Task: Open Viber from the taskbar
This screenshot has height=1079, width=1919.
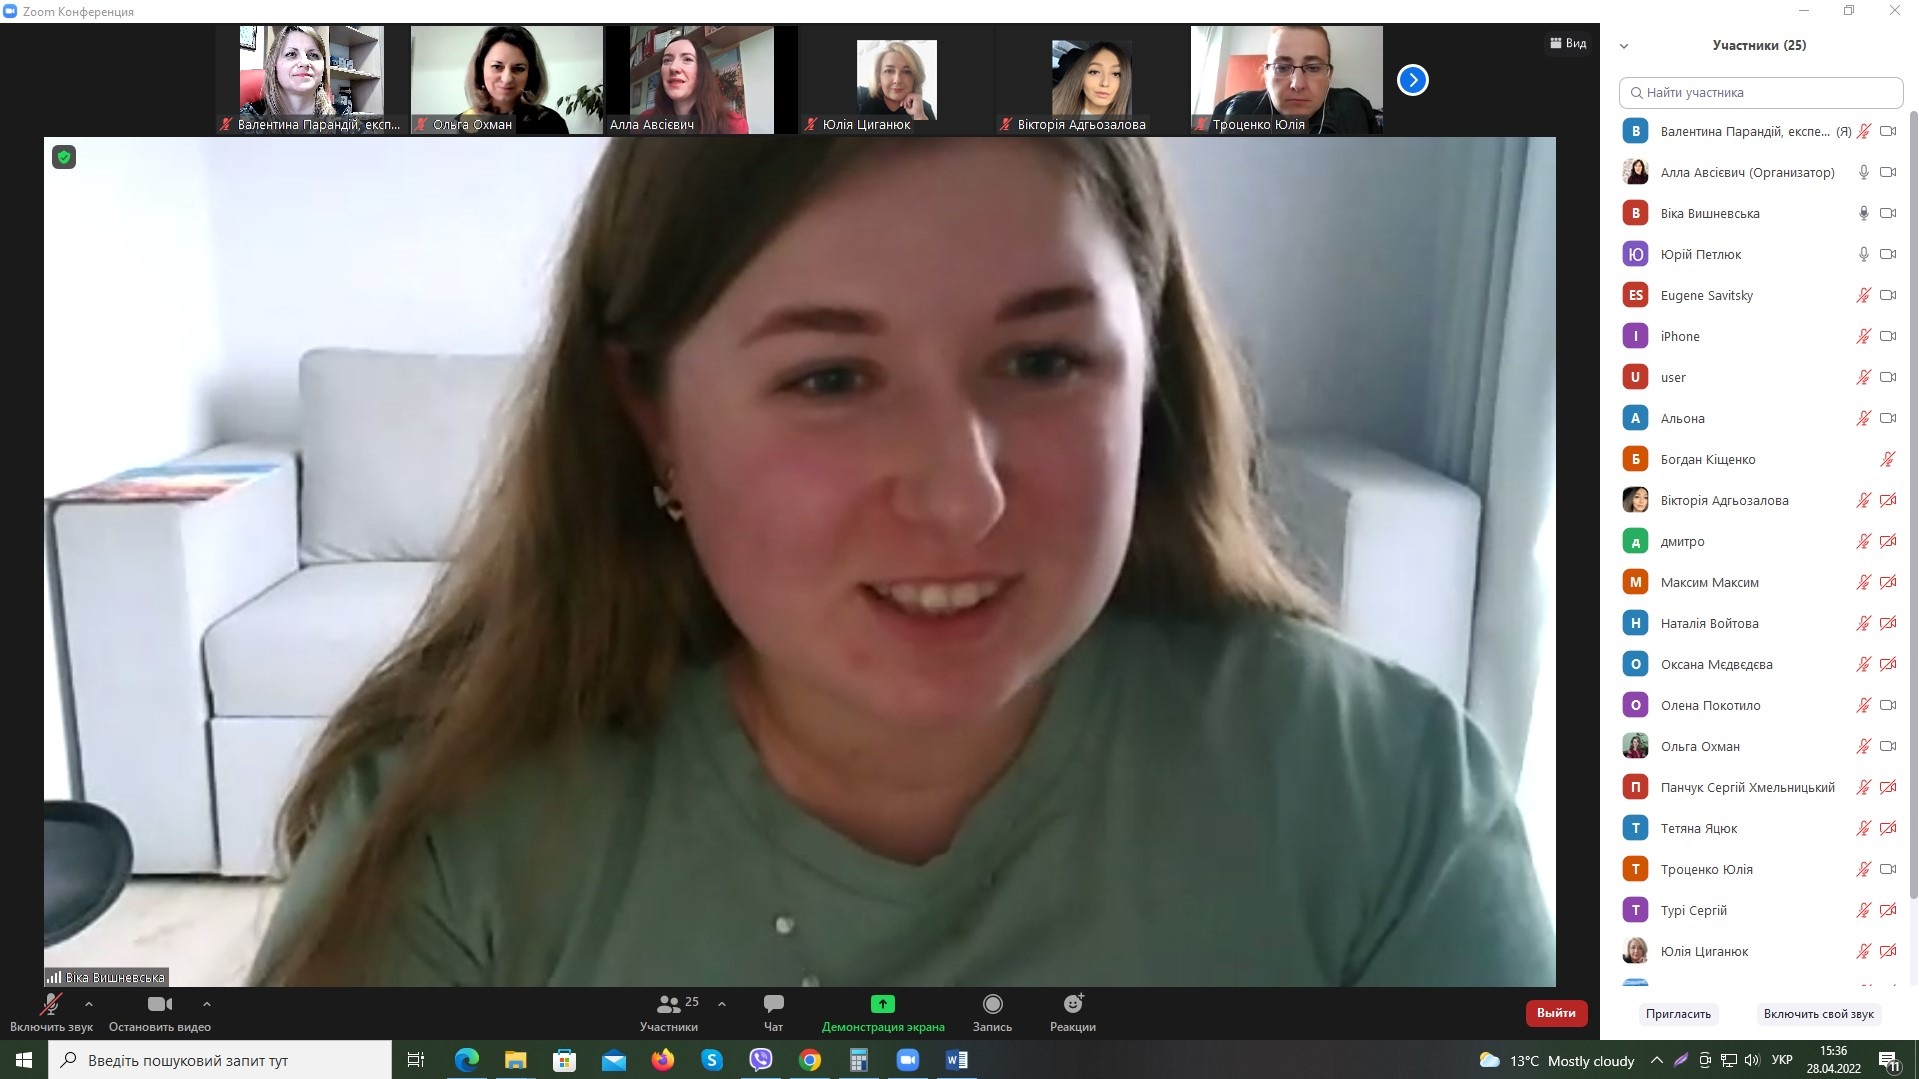Action: pos(761,1060)
